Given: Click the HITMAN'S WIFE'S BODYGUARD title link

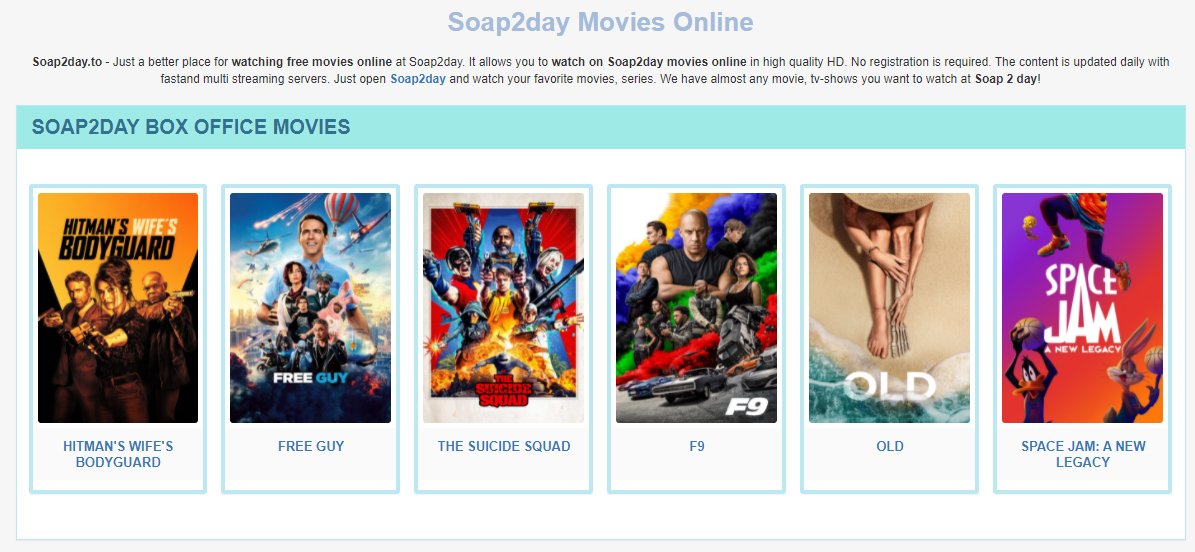Looking at the screenshot, I should coord(118,454).
